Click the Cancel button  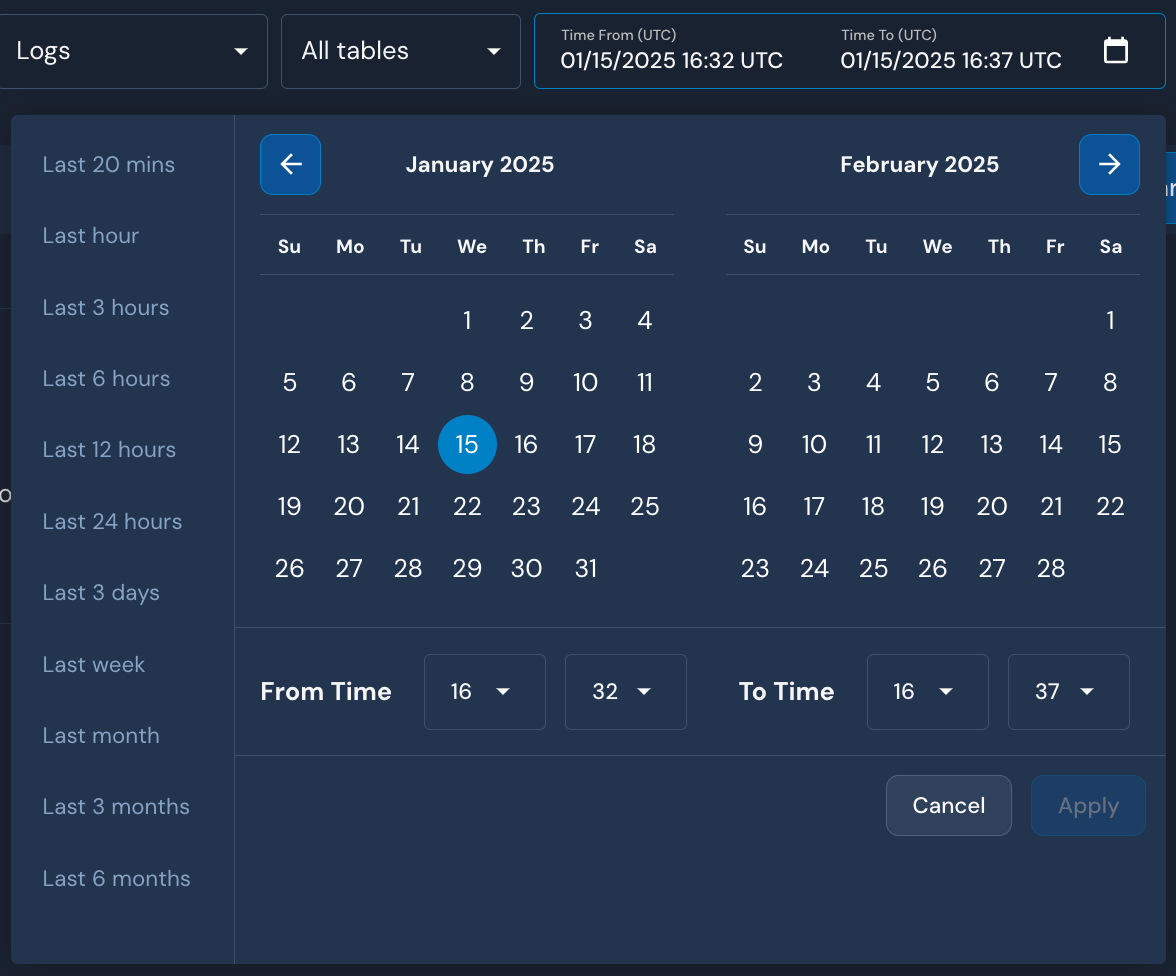tap(948, 805)
